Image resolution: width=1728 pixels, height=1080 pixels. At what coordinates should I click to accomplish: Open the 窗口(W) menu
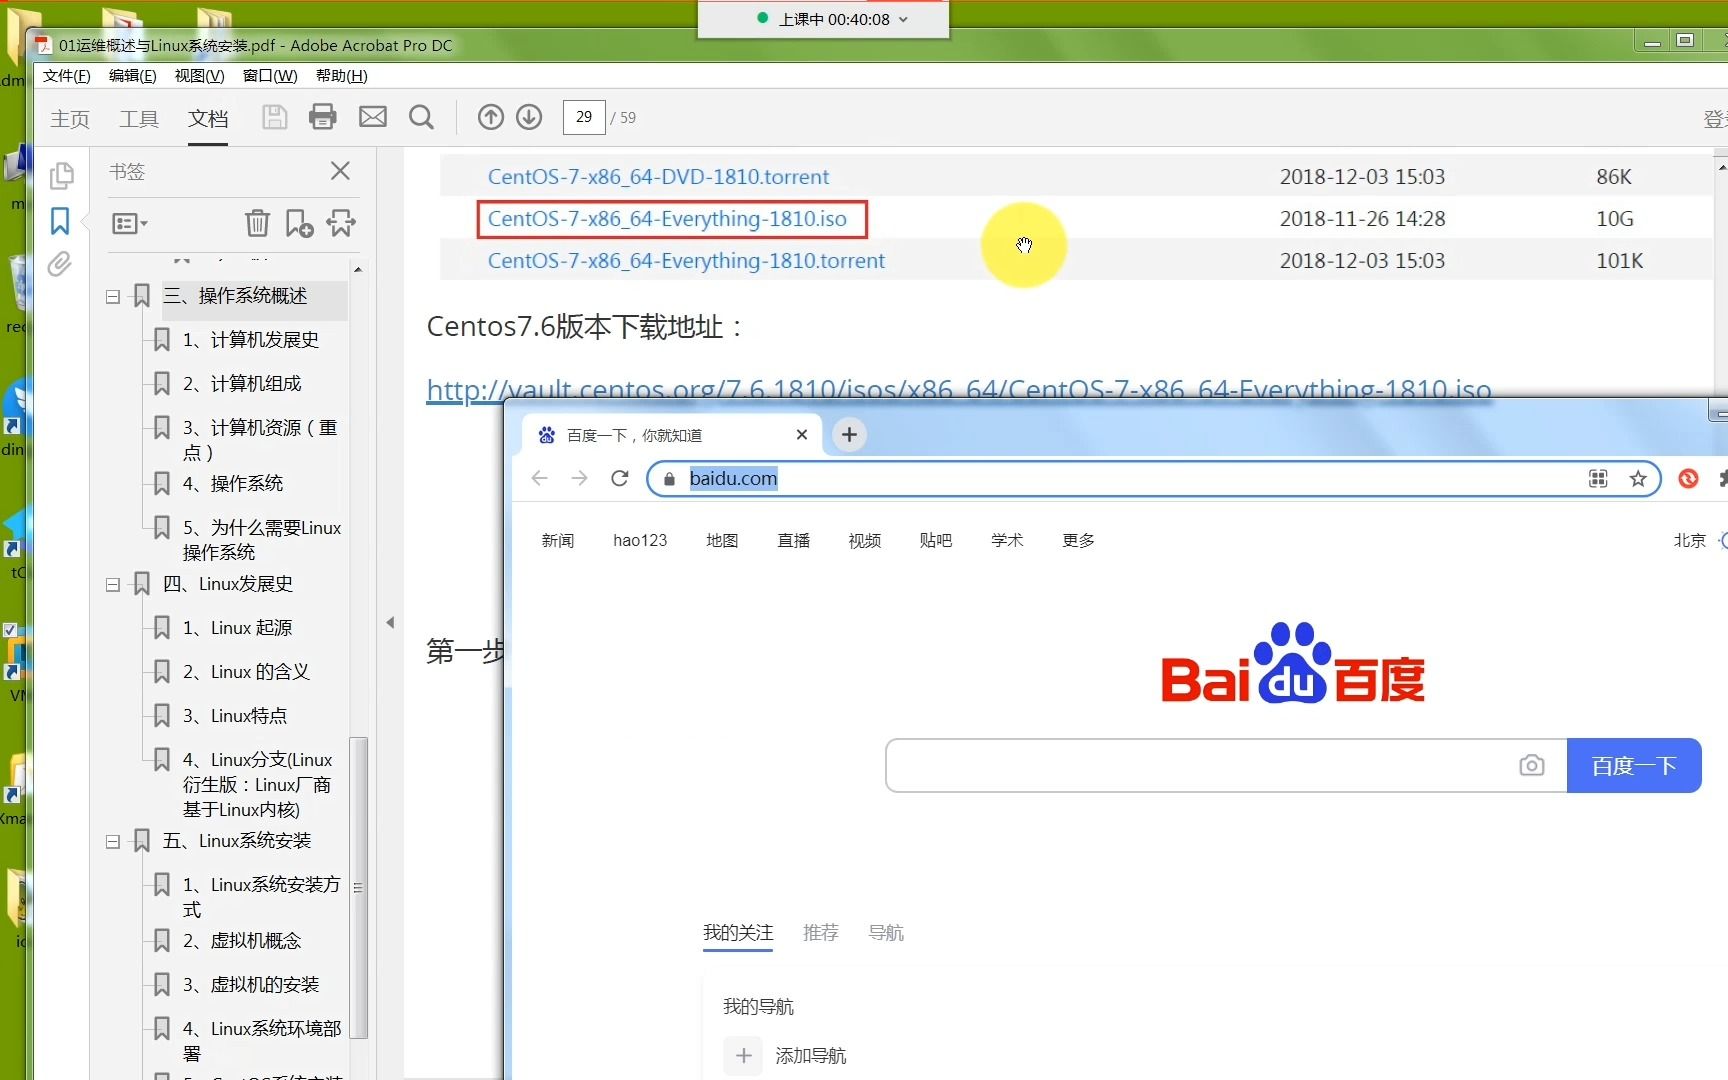tap(270, 76)
